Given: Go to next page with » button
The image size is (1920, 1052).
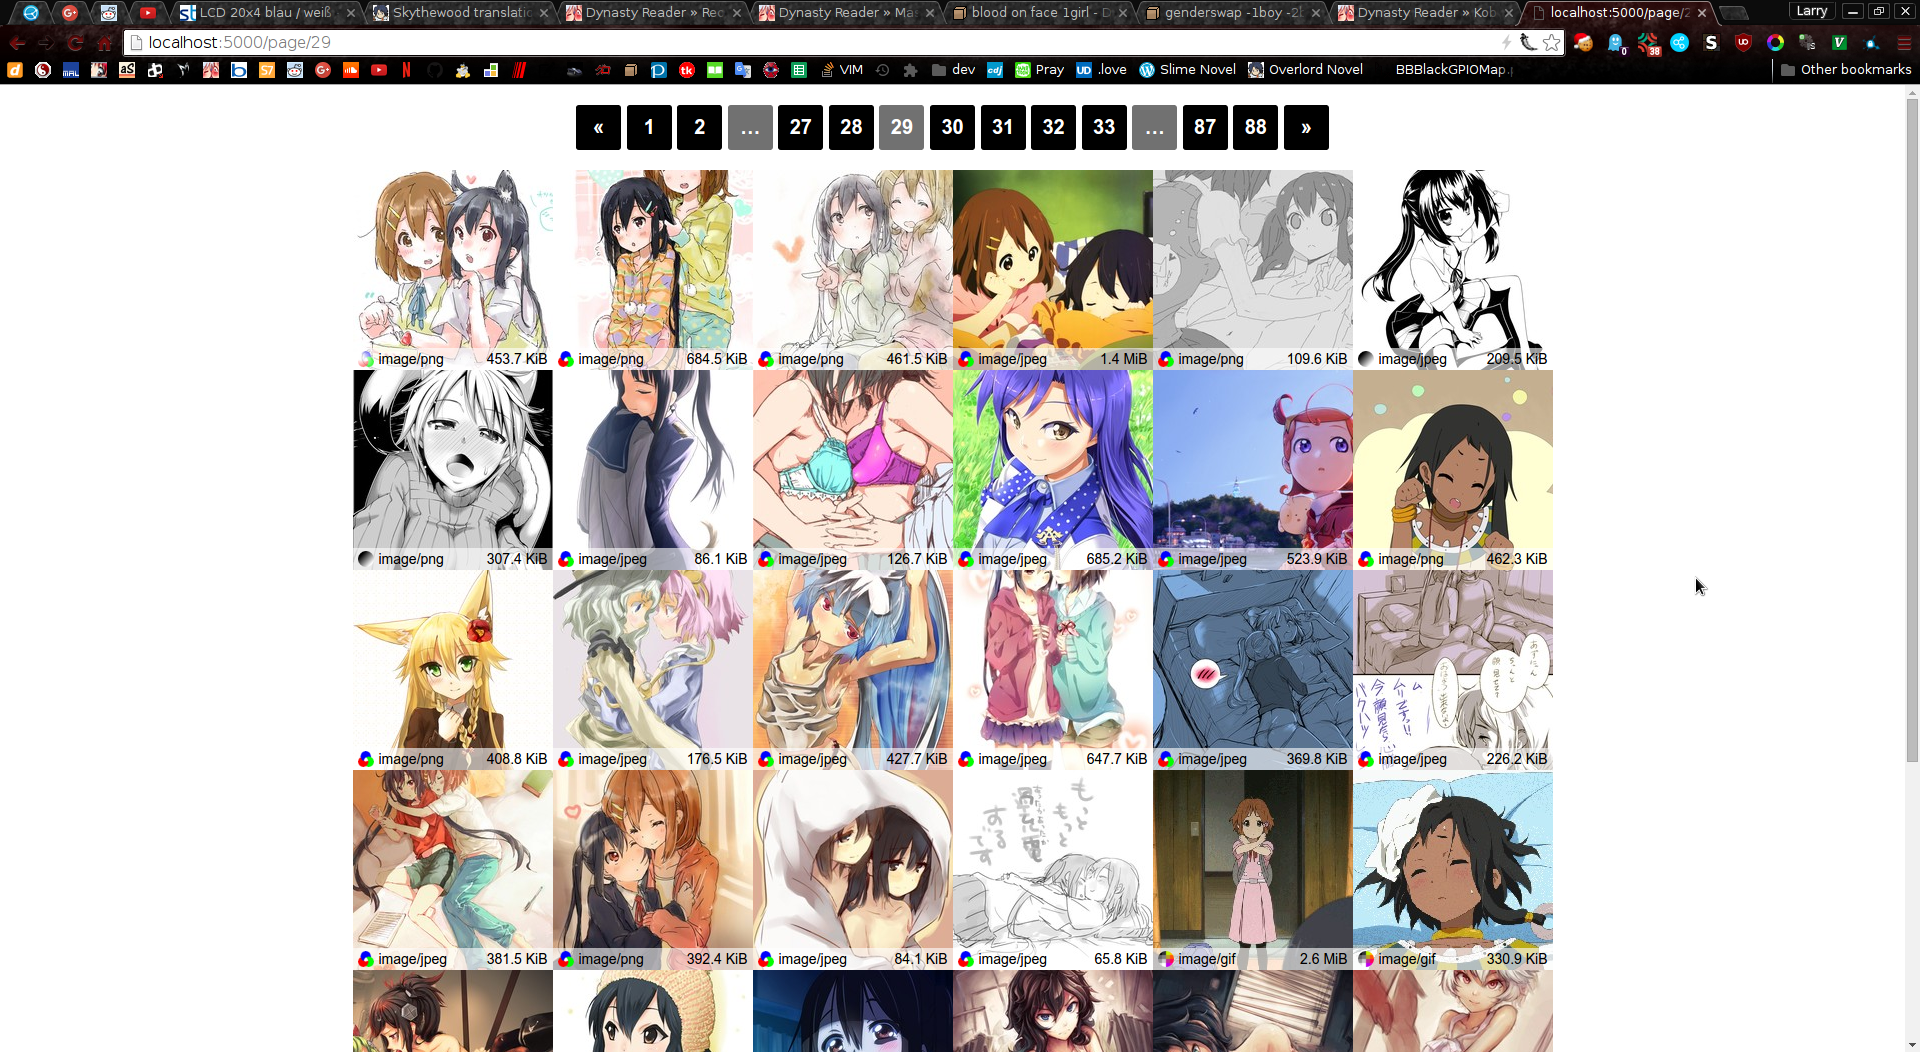Looking at the screenshot, I should tap(1305, 127).
